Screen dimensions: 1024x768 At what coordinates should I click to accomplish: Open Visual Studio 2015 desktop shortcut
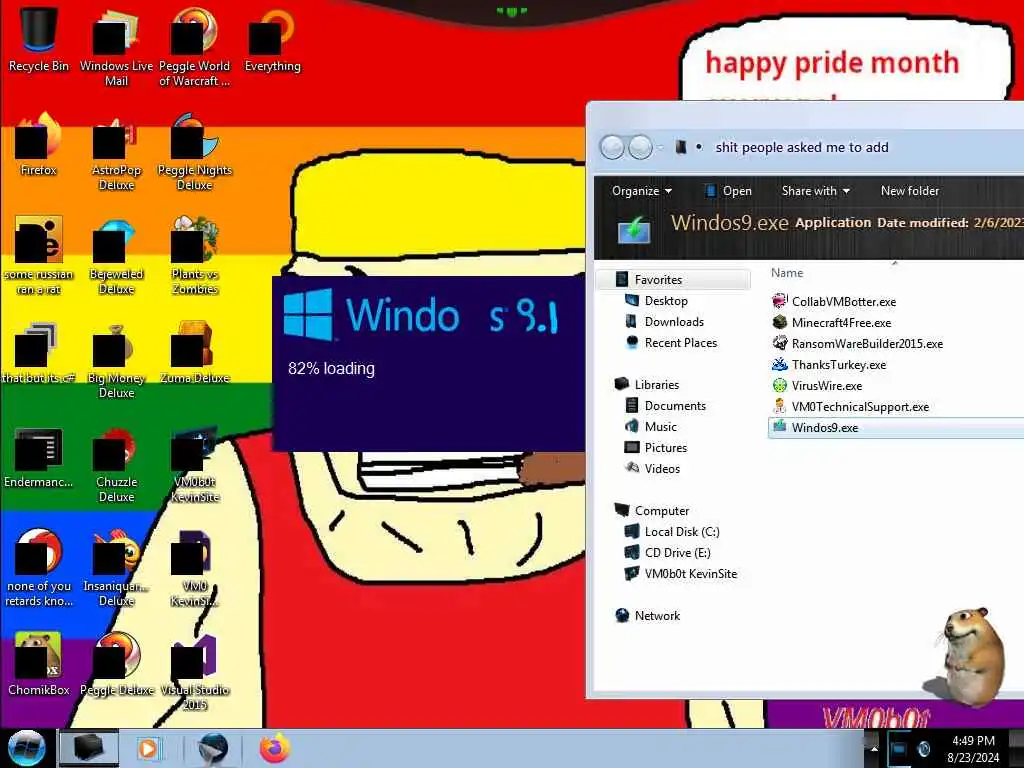point(195,671)
